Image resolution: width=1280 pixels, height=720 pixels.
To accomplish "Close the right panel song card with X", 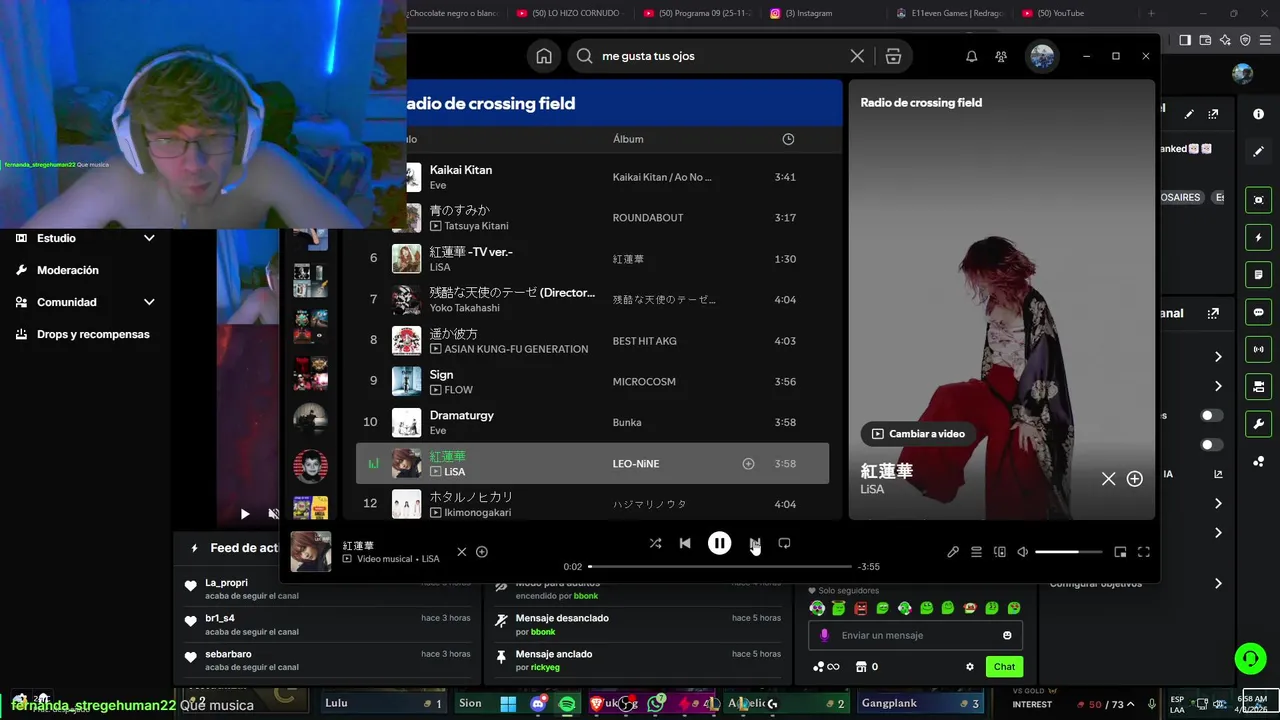I will click(x=1108, y=479).
